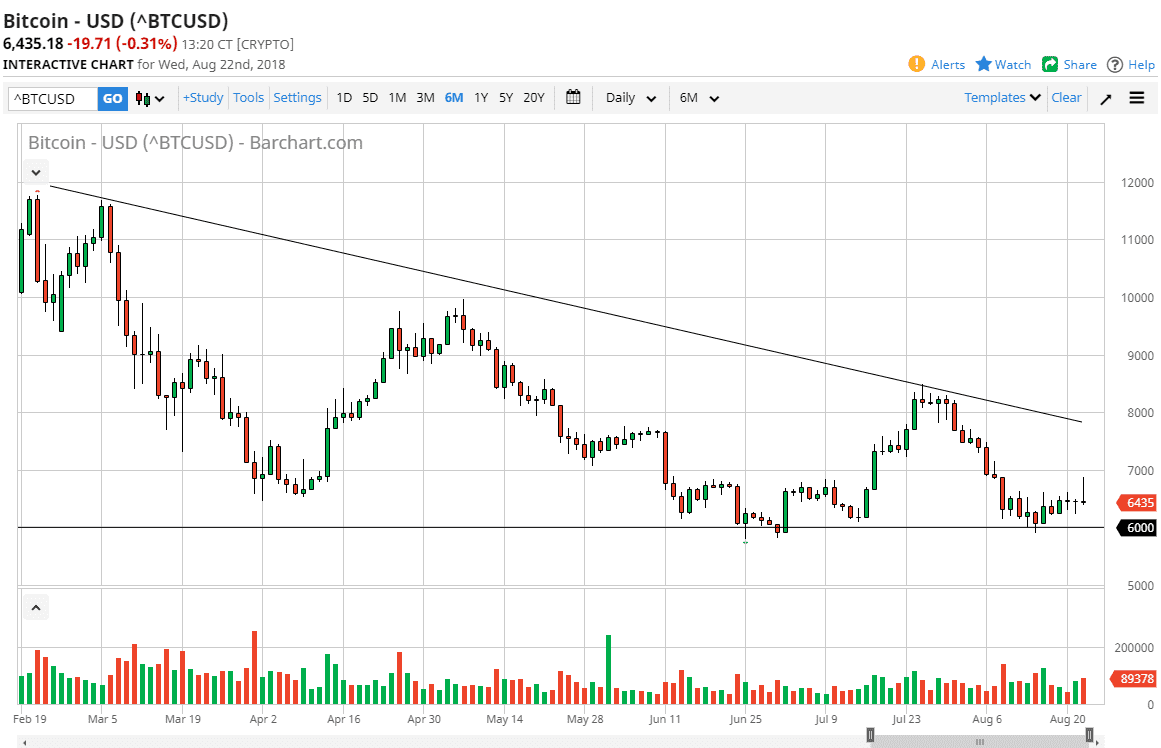
Task: Open the 6M range dropdown
Action: 697,98
